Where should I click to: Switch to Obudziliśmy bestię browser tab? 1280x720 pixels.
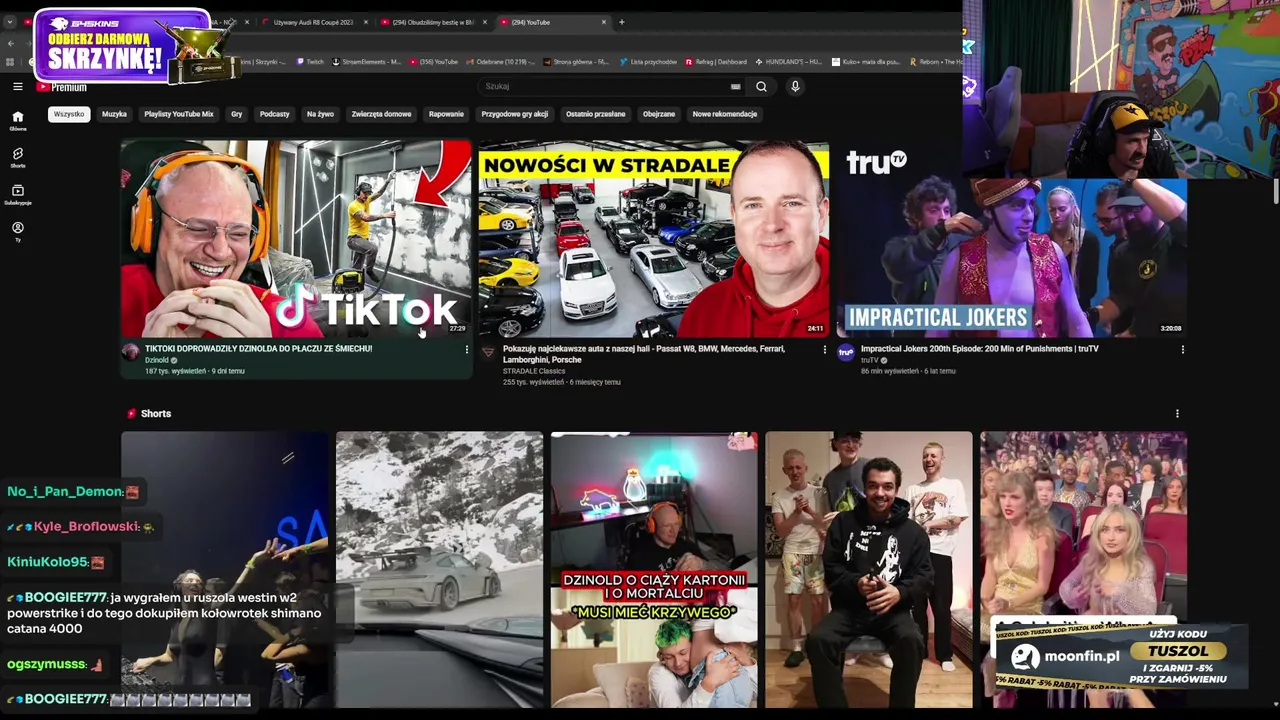pos(432,22)
